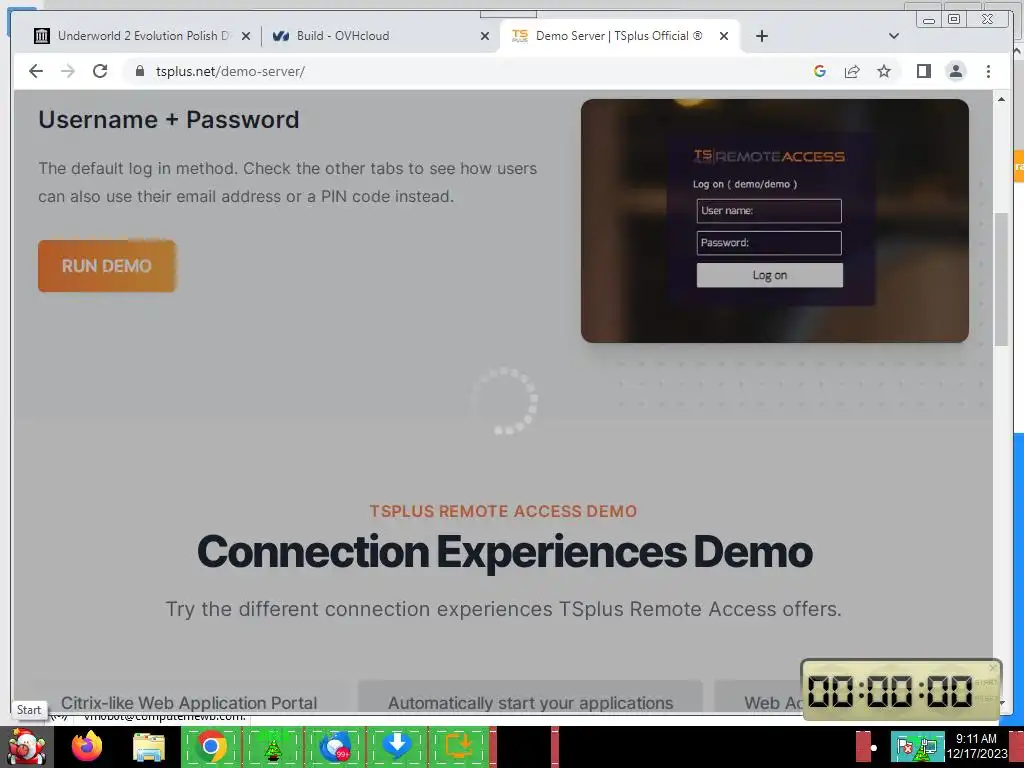The height and width of the screenshot is (768, 1024).
Task: Open the Windows Start button
Action: [26, 747]
